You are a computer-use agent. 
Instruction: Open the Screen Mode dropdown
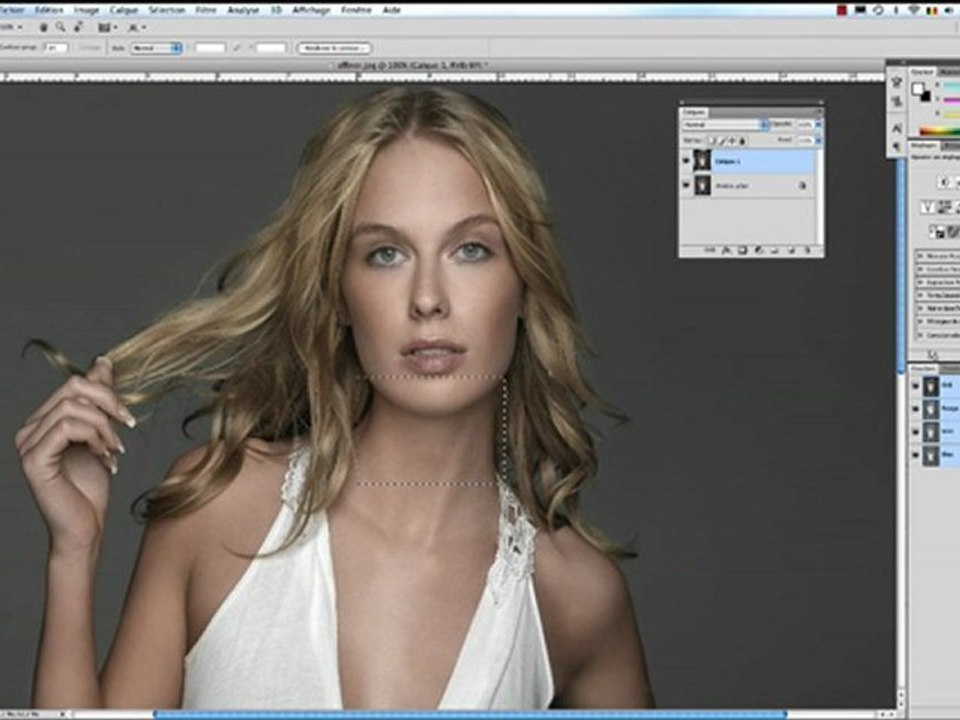pos(137,28)
